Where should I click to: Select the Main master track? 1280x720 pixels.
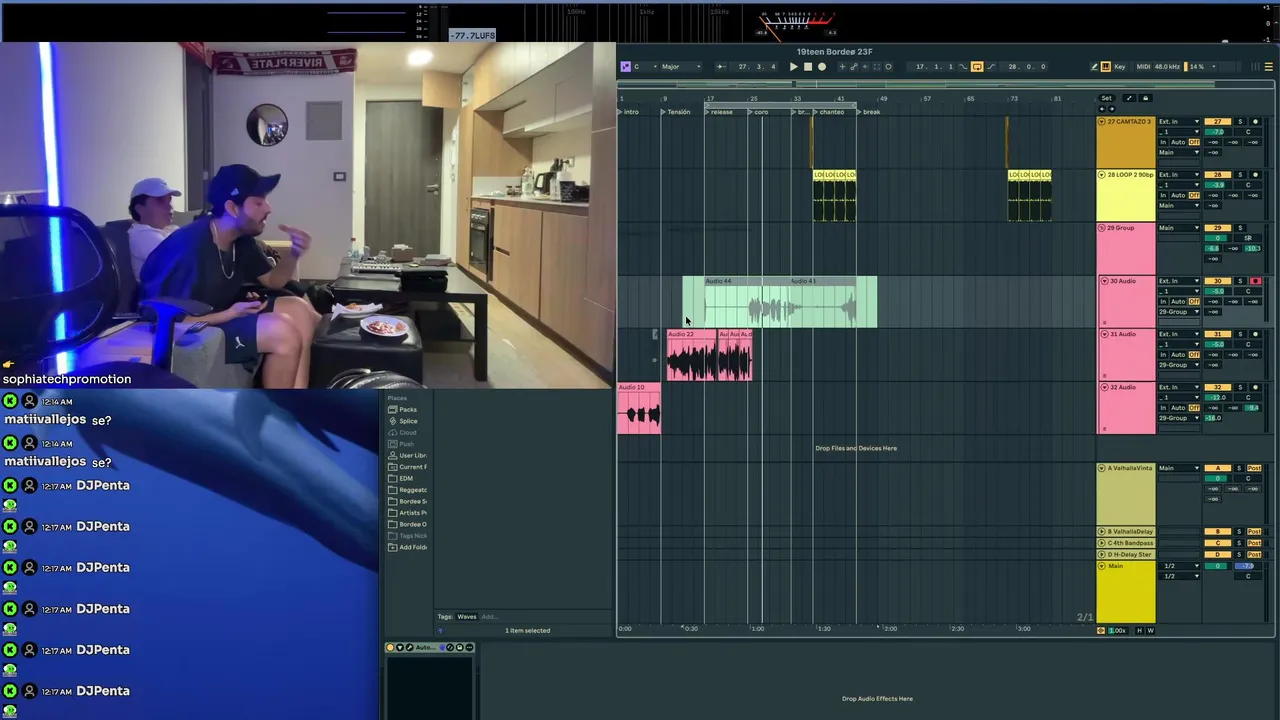coord(1126,592)
